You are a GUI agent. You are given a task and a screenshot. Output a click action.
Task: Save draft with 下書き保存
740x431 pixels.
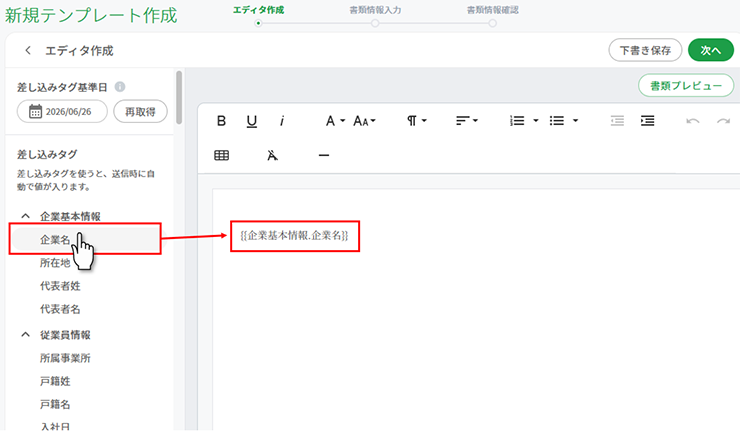pos(645,50)
